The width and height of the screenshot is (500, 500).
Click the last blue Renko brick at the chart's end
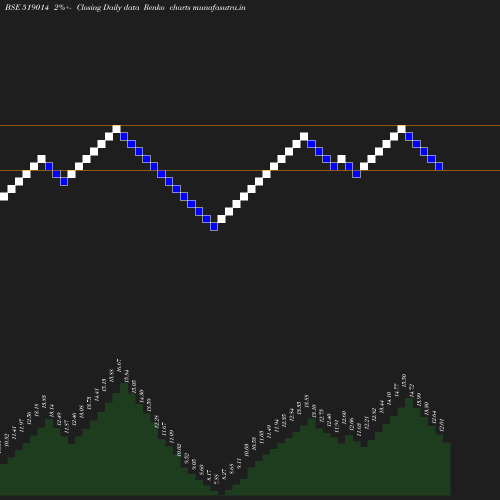pos(439,166)
